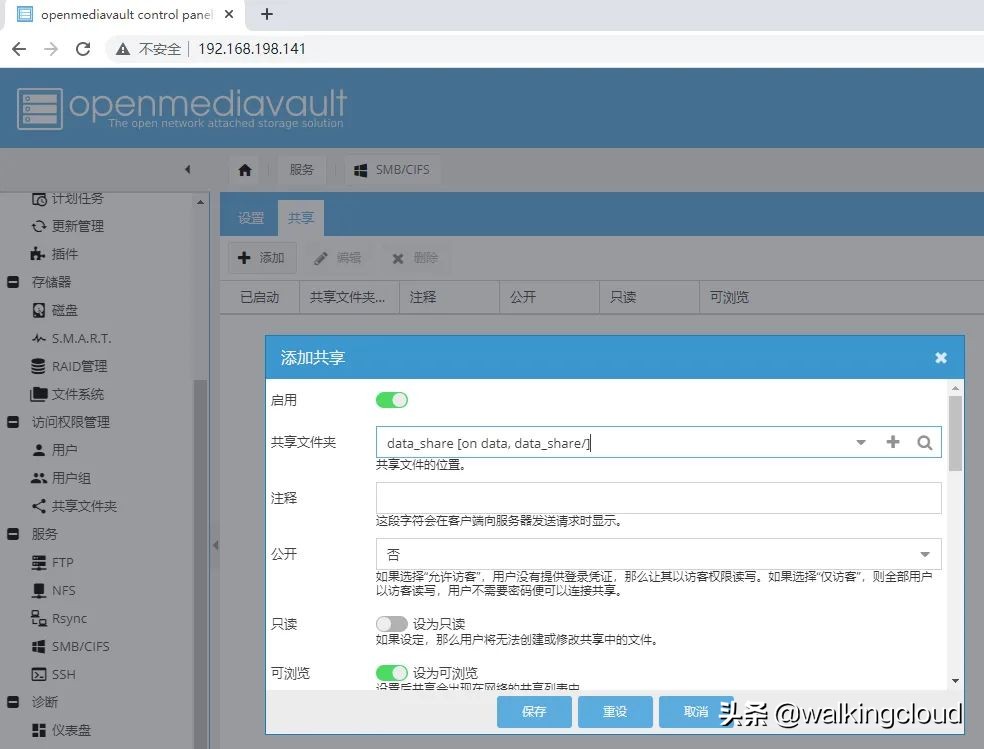Screen dimensions: 984x749
Task: Click the dialog scrollbar down arrow
Action: pyautogui.click(x=955, y=681)
